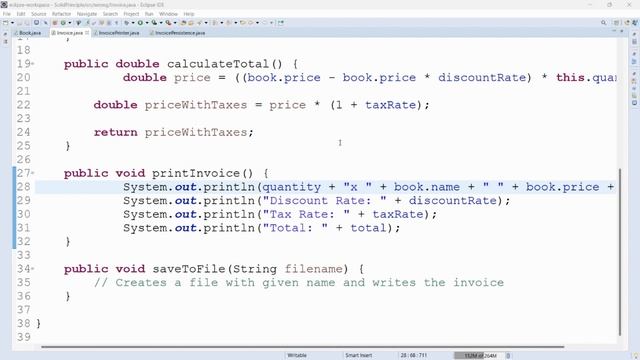Open the External Tools dropdown arrow

[x=175, y=23]
